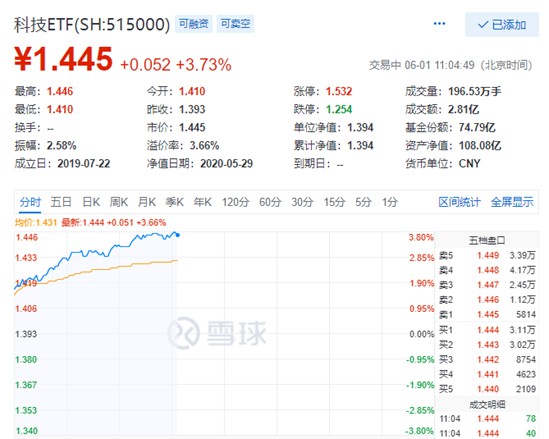Image resolution: width=549 pixels, height=439 pixels.
Task: Click the 已添加 watchlist button
Action: click(502, 25)
